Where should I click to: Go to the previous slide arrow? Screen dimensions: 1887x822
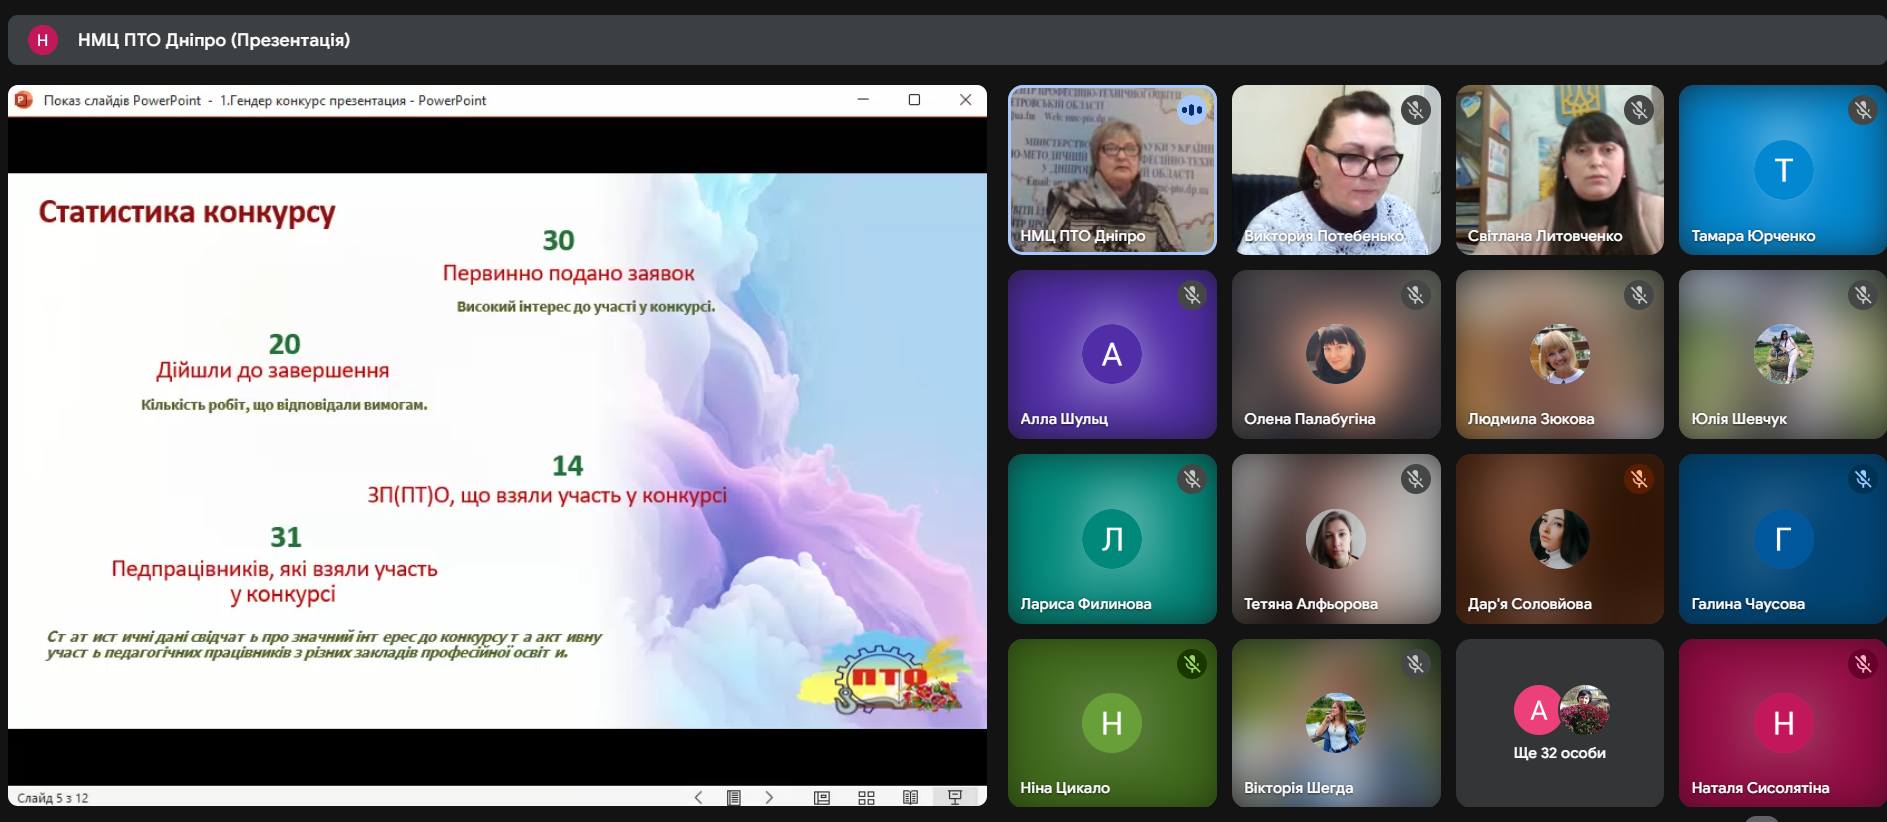point(698,797)
